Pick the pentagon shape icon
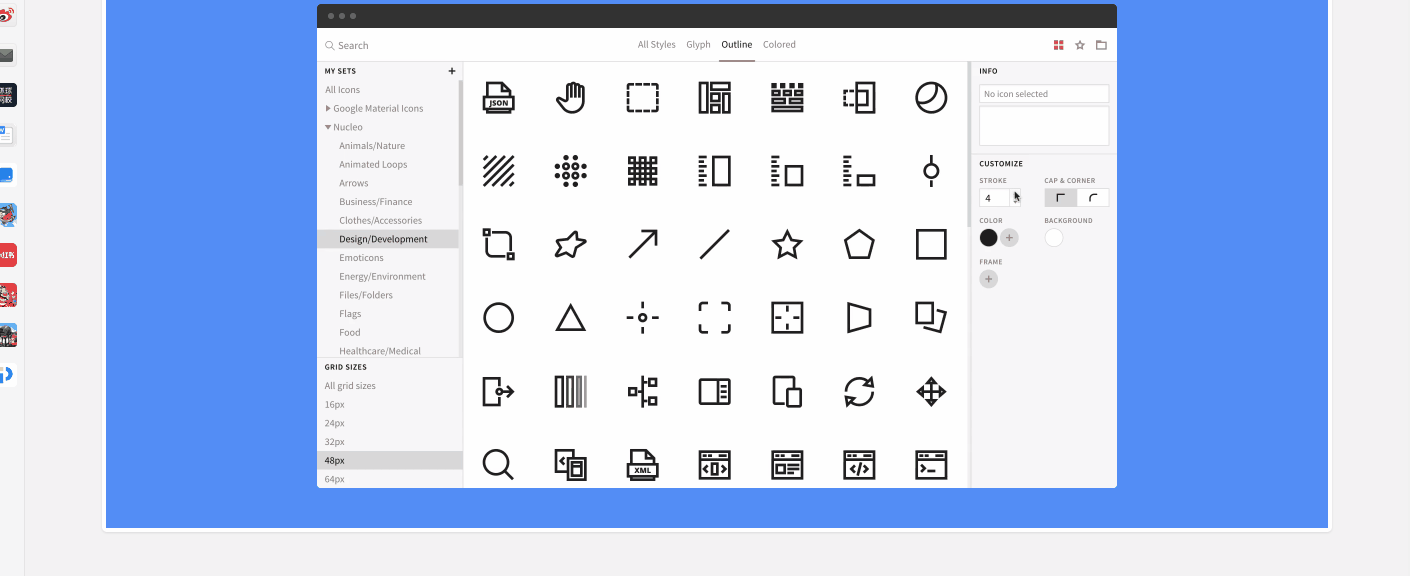The image size is (1410, 576). [859, 244]
